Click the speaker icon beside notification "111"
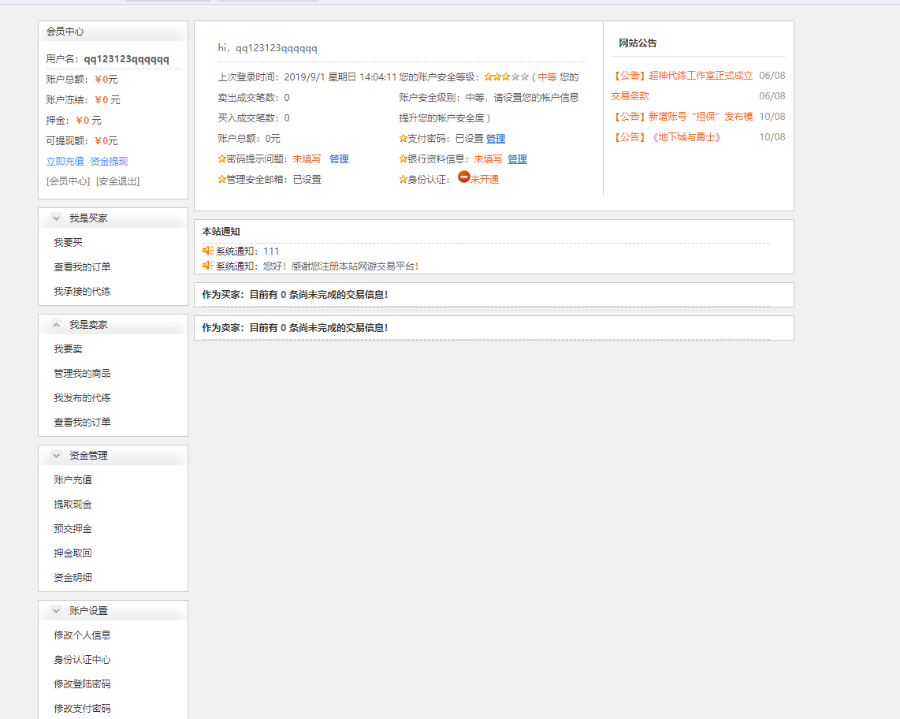The height and width of the screenshot is (719, 900). (x=208, y=251)
